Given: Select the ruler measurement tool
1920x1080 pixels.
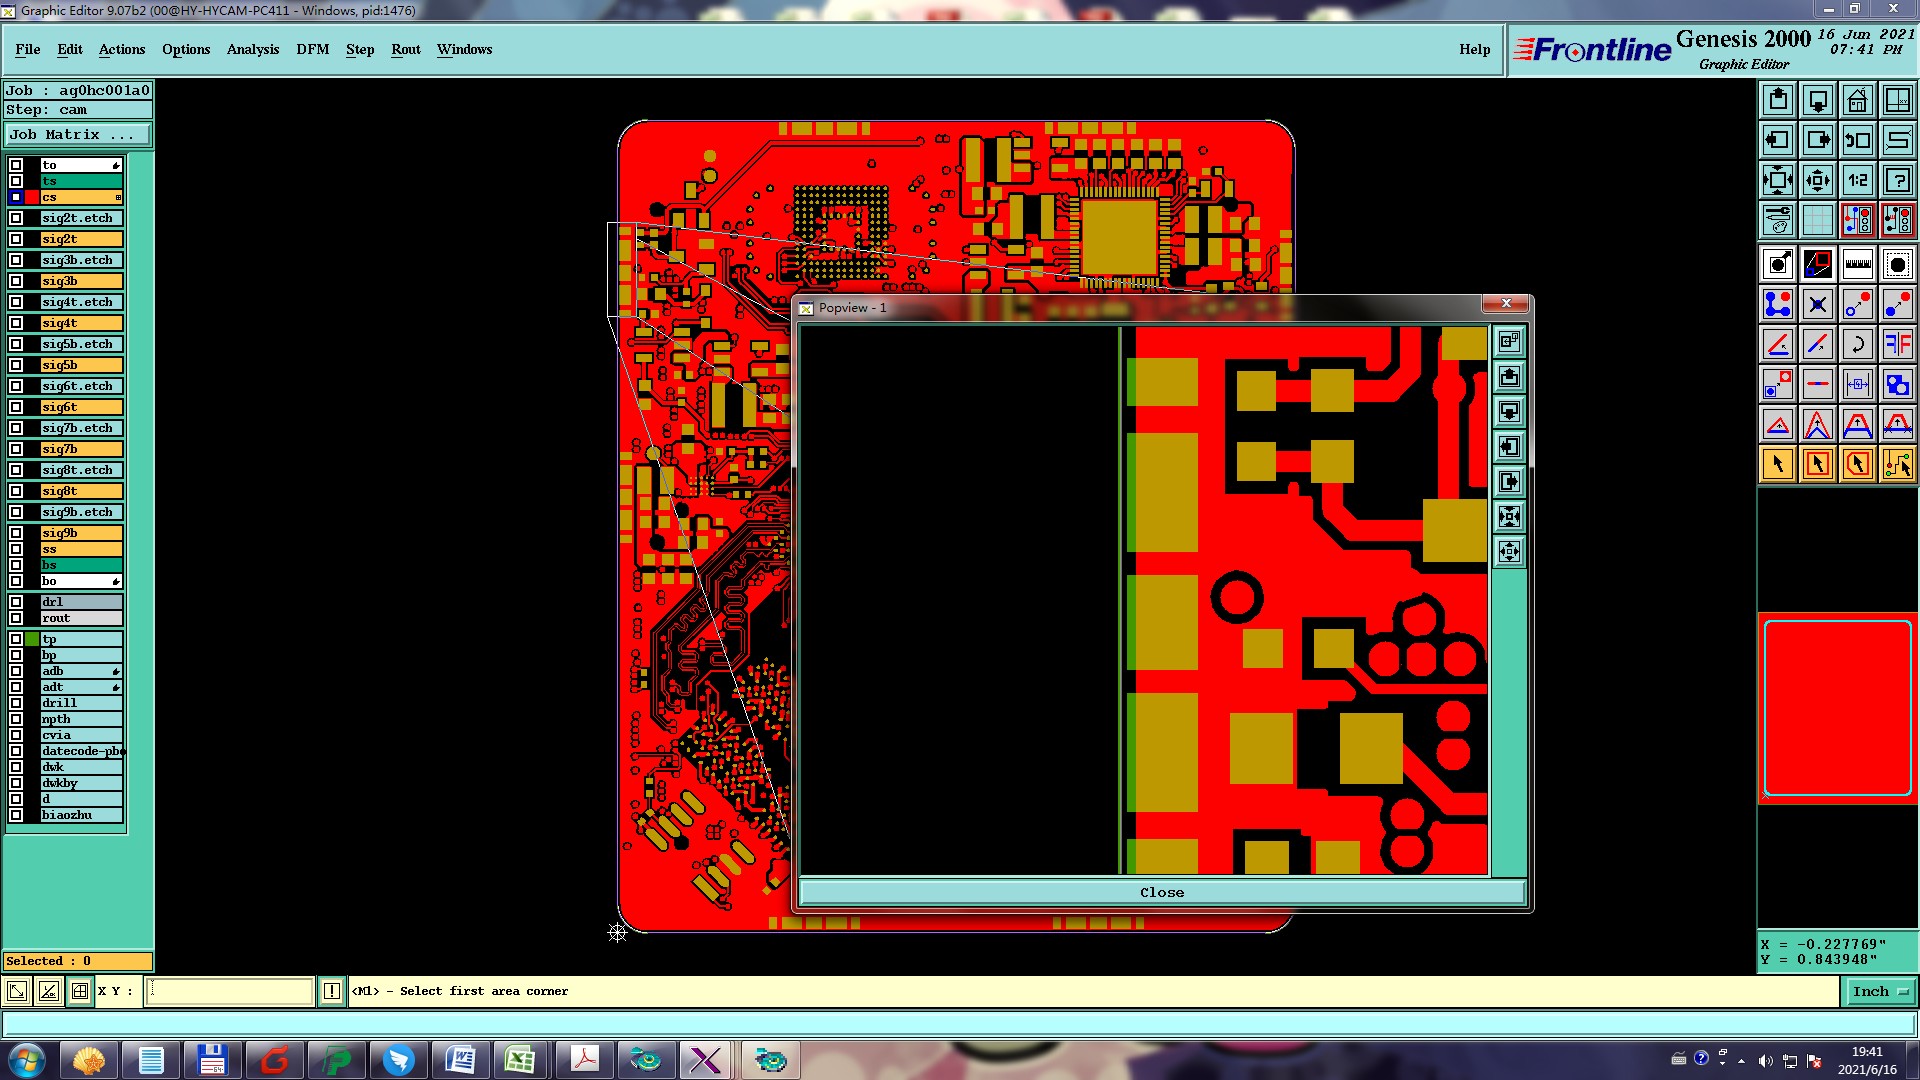Looking at the screenshot, I should 1857,264.
